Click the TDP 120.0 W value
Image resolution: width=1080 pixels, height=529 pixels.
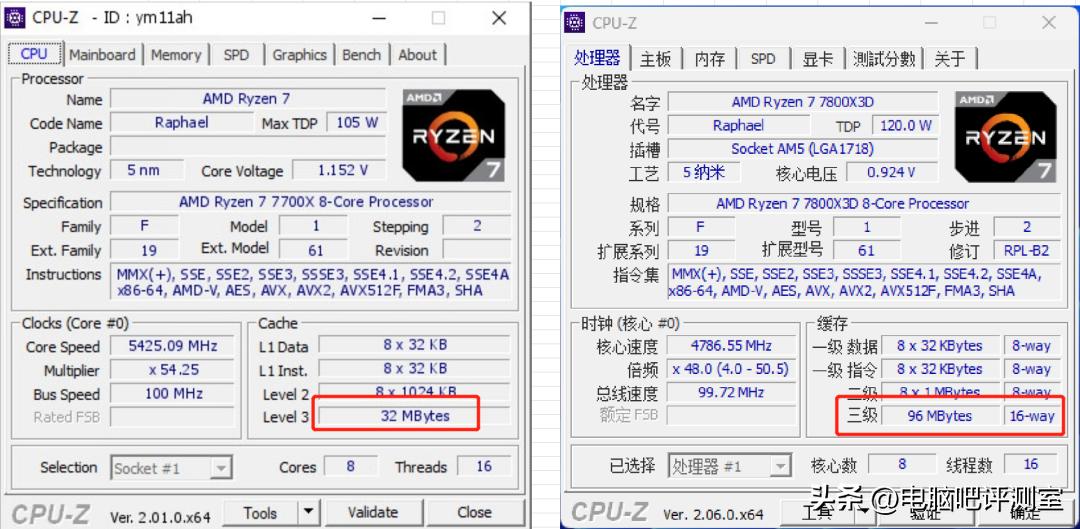click(905, 125)
